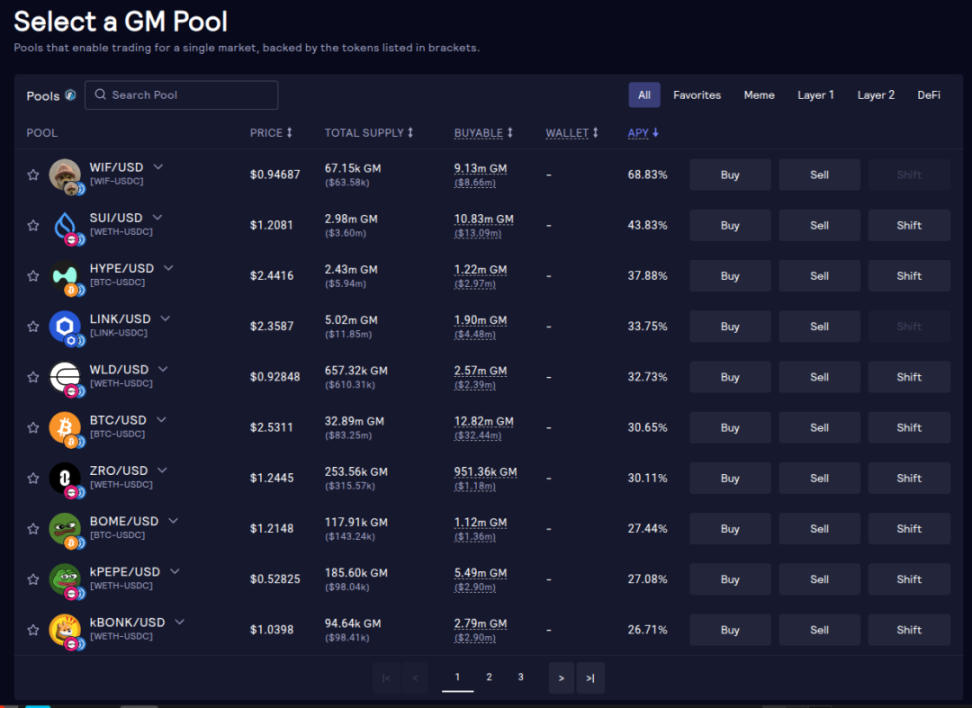Expand the WLD/USD pool chevron
Image resolution: width=972 pixels, height=708 pixels.
tap(163, 369)
